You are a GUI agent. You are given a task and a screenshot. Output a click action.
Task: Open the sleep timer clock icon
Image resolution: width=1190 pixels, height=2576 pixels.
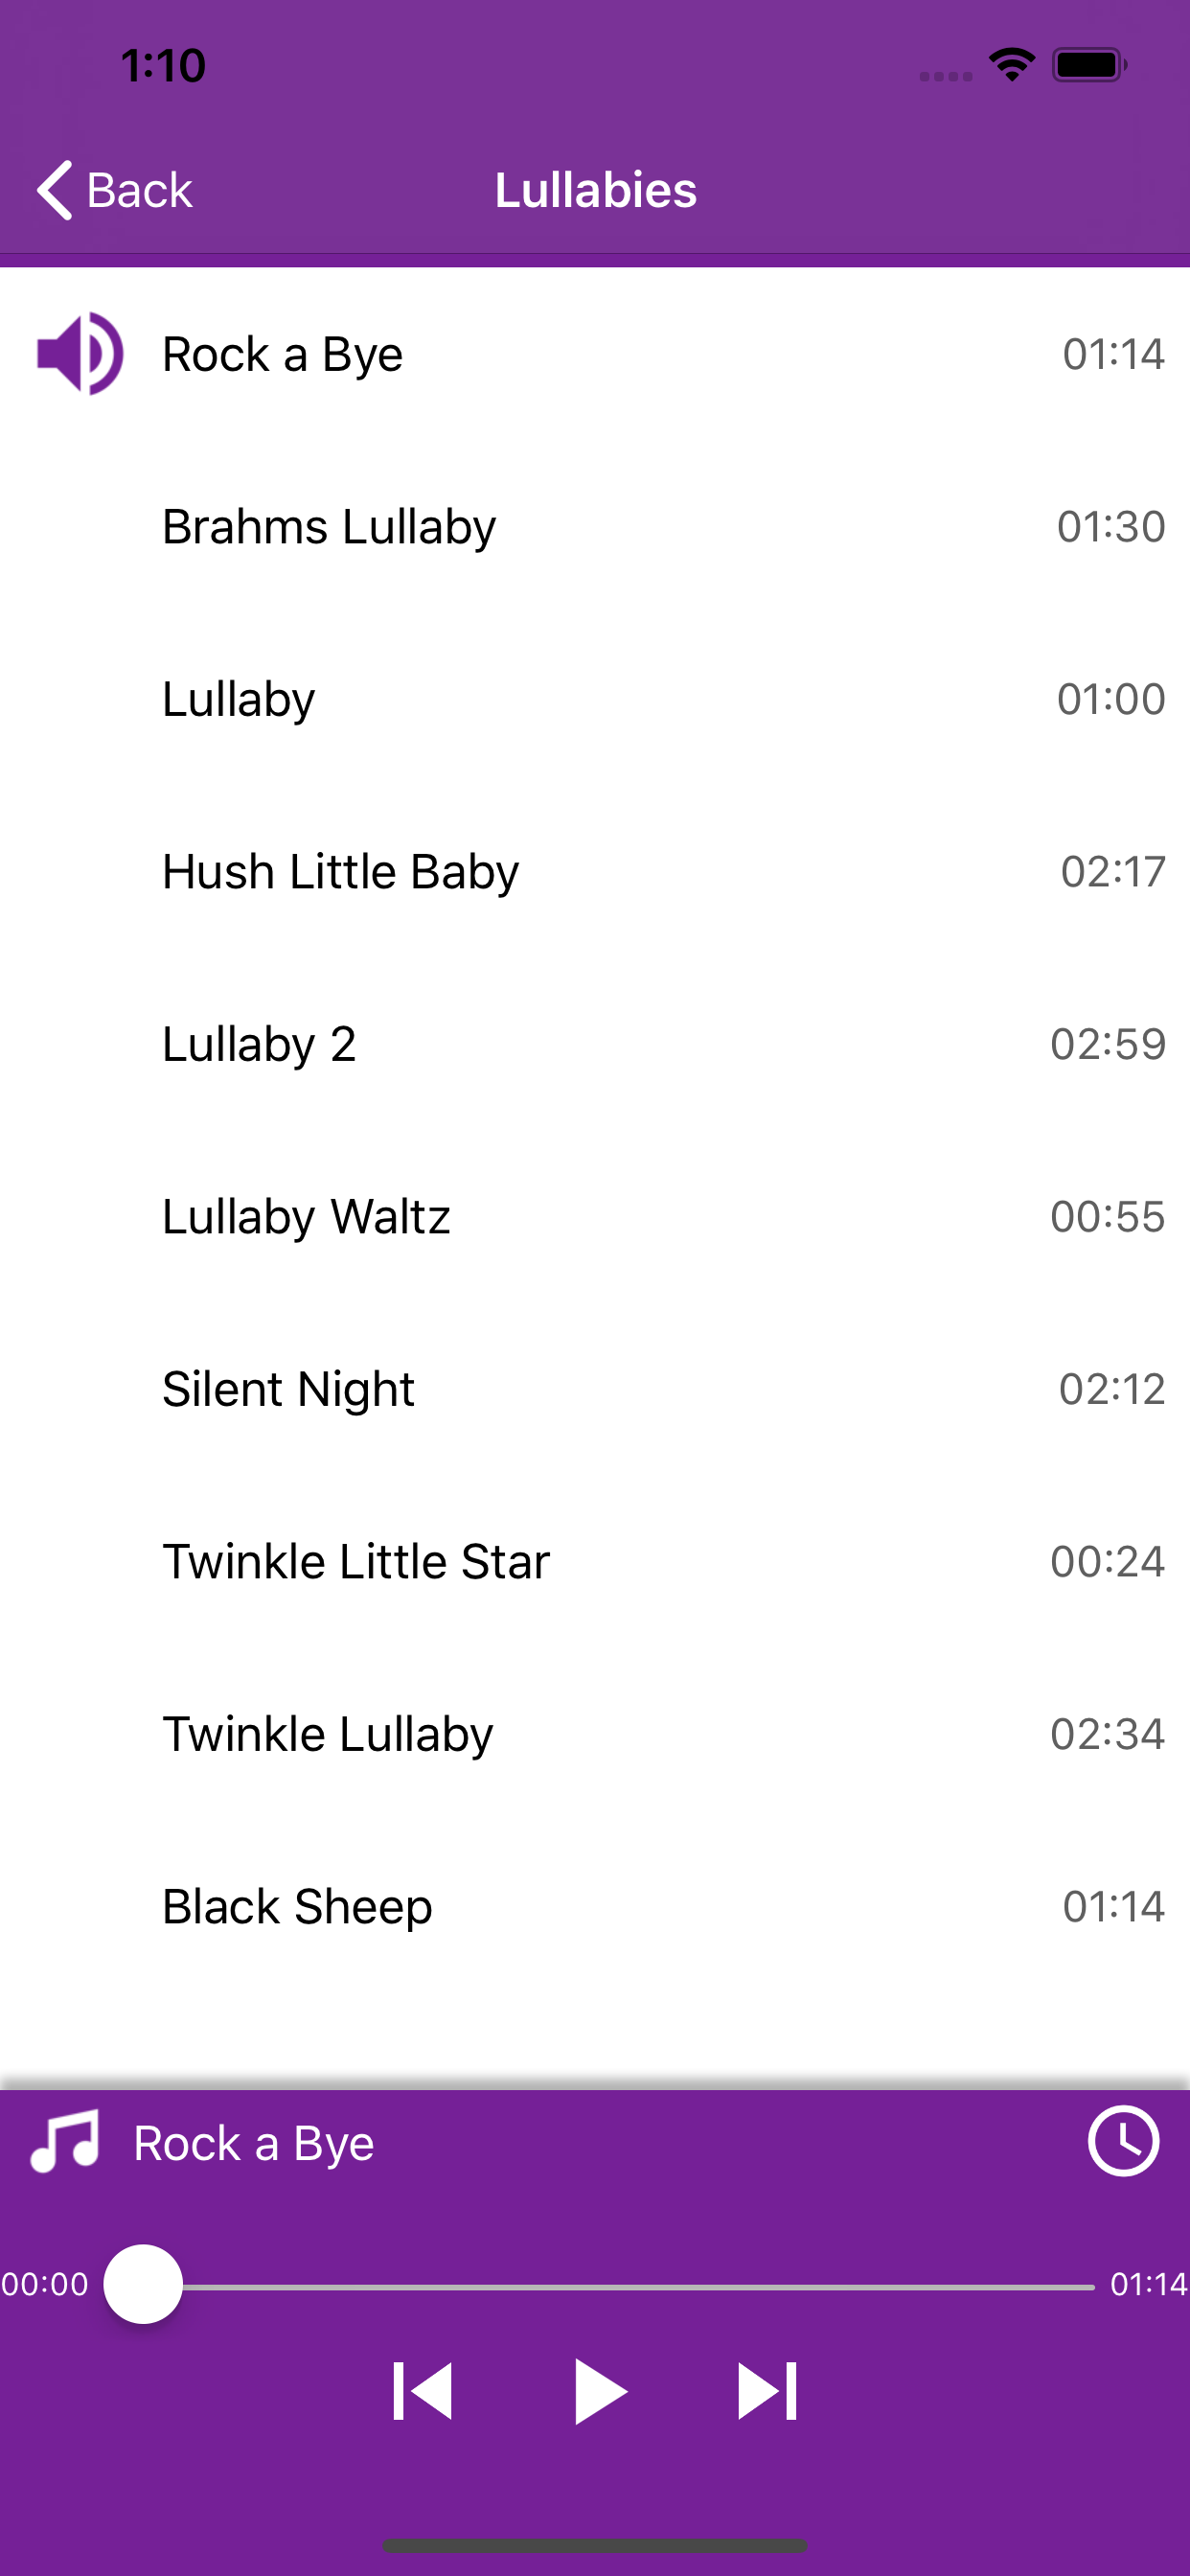click(x=1123, y=2142)
